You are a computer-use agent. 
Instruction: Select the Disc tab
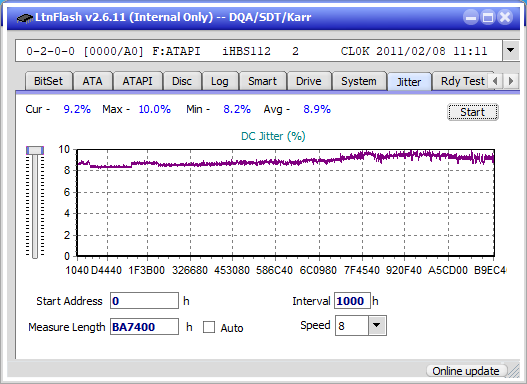[x=182, y=81]
